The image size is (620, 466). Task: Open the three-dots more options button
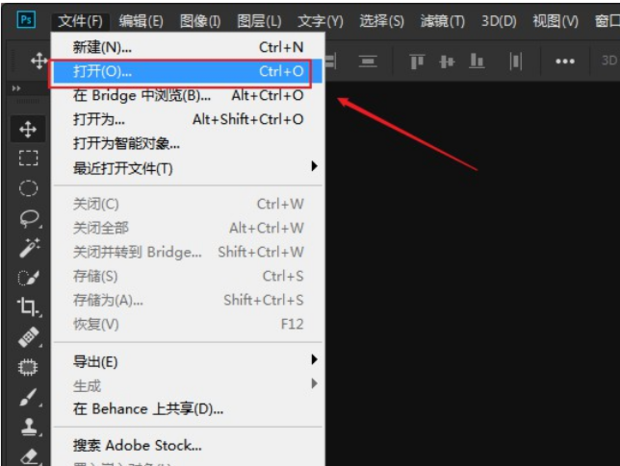[565, 61]
